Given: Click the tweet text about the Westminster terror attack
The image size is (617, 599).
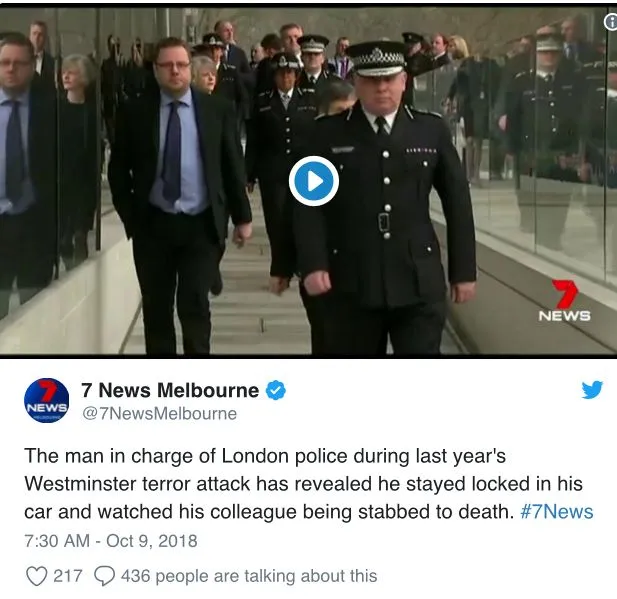Looking at the screenshot, I should coord(308,484).
